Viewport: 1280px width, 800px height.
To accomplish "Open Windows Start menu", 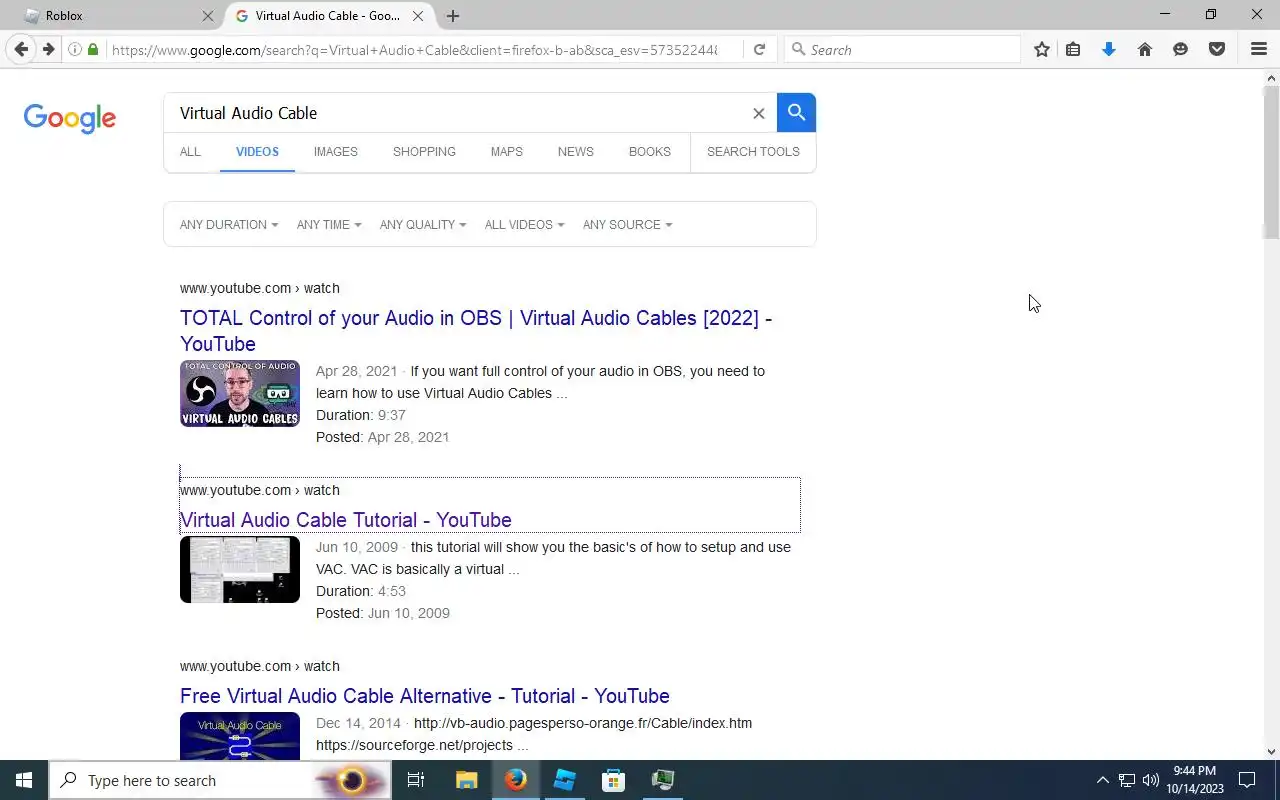I will pyautogui.click(x=24, y=780).
